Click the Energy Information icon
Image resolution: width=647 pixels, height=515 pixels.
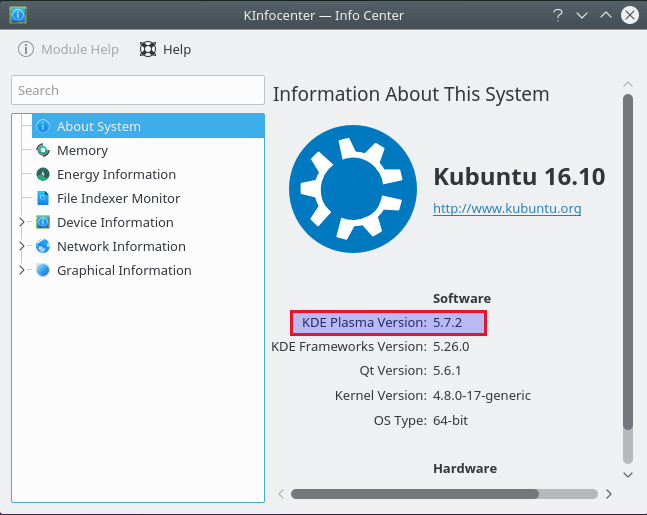click(x=43, y=174)
